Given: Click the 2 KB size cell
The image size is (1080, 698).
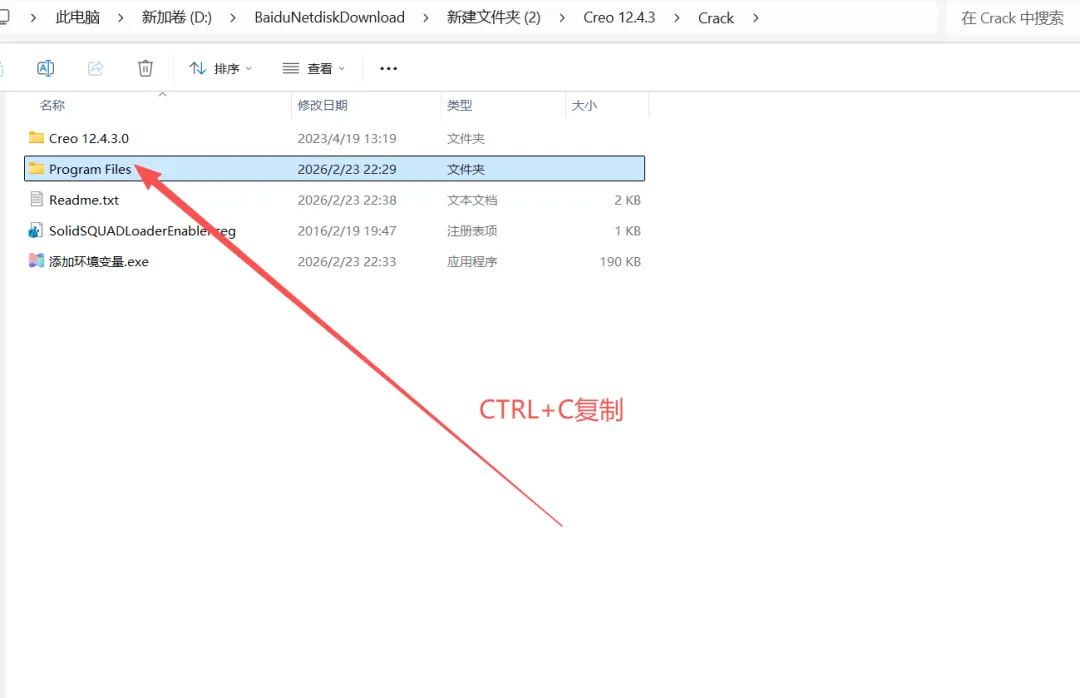Looking at the screenshot, I should click(627, 201).
